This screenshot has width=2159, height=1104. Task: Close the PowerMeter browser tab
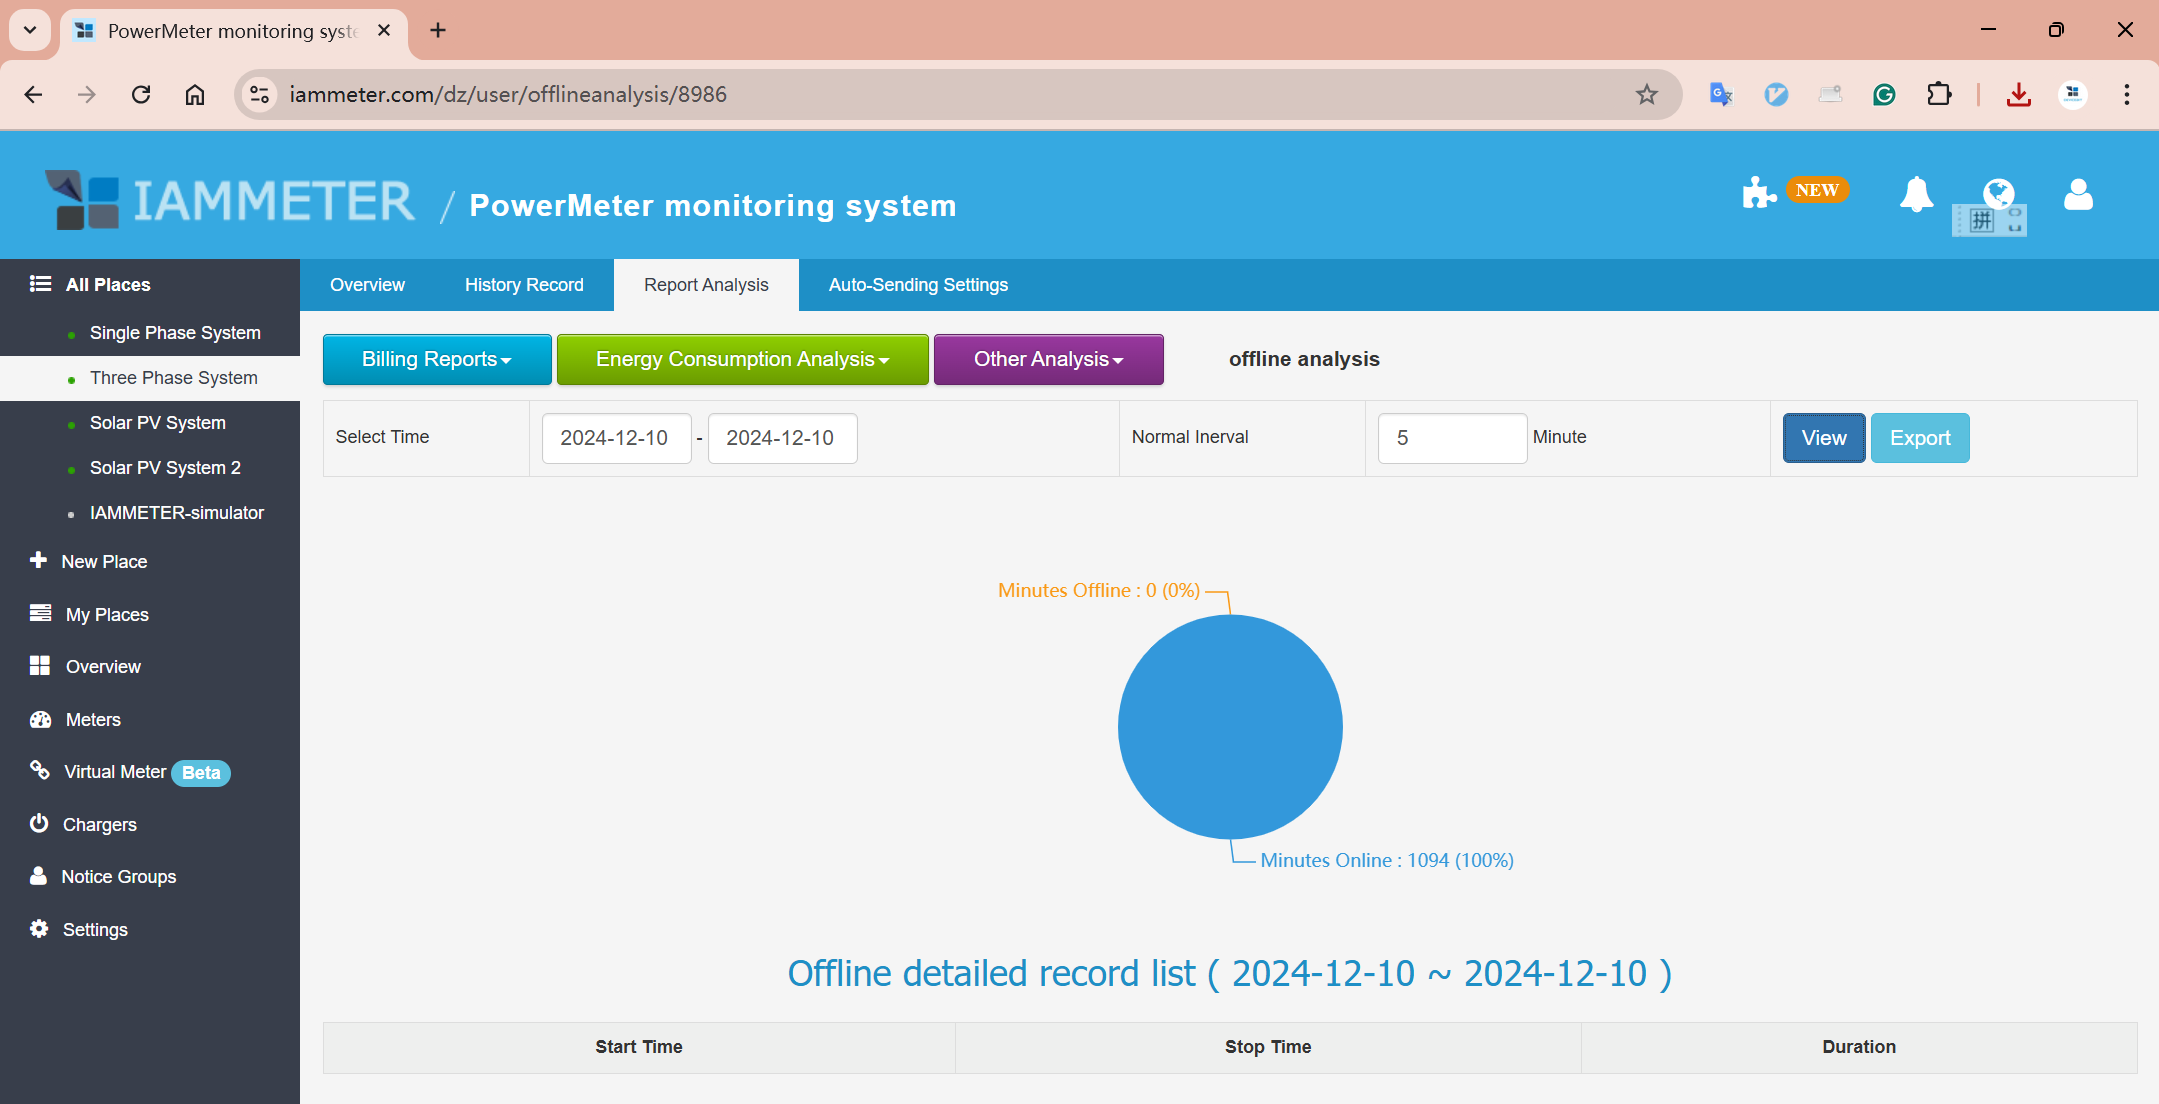pos(384,31)
